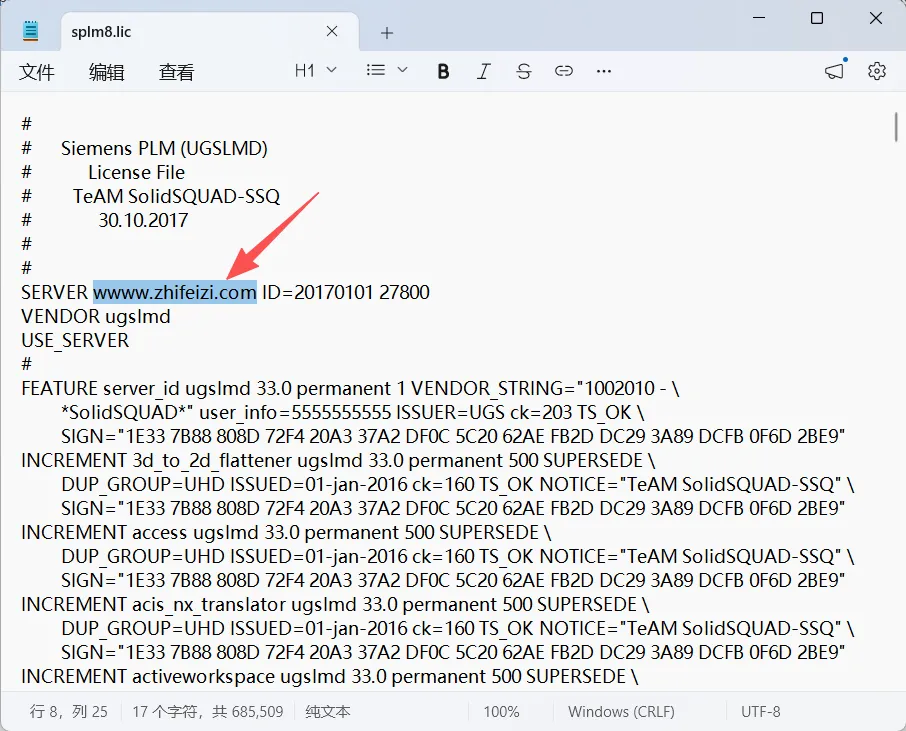The width and height of the screenshot is (906, 731).
Task: Click the INCREMENT access ugslmd line
Action: pyautogui.click(x=286, y=532)
